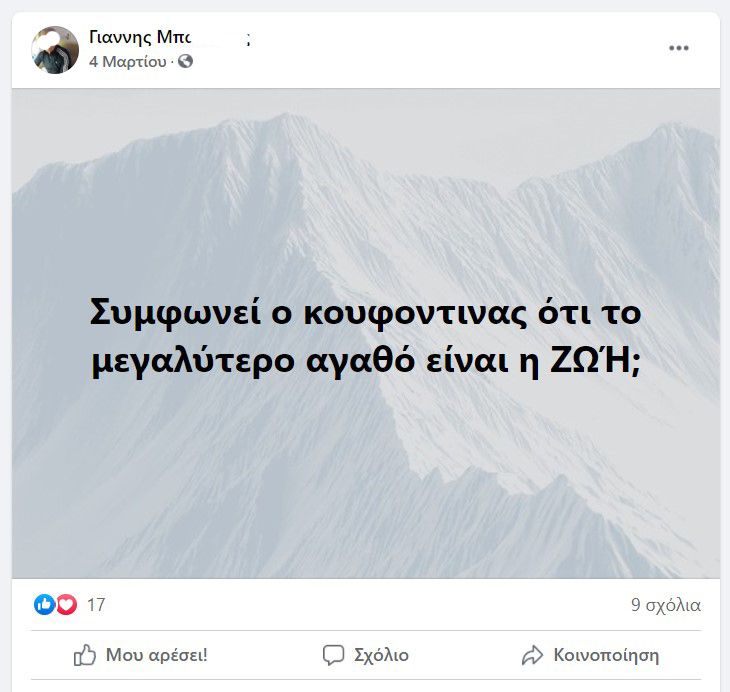This screenshot has width=730, height=692.
Task: Click the line starting μεγαλύτερο αγαθό
Action: pos(365,361)
